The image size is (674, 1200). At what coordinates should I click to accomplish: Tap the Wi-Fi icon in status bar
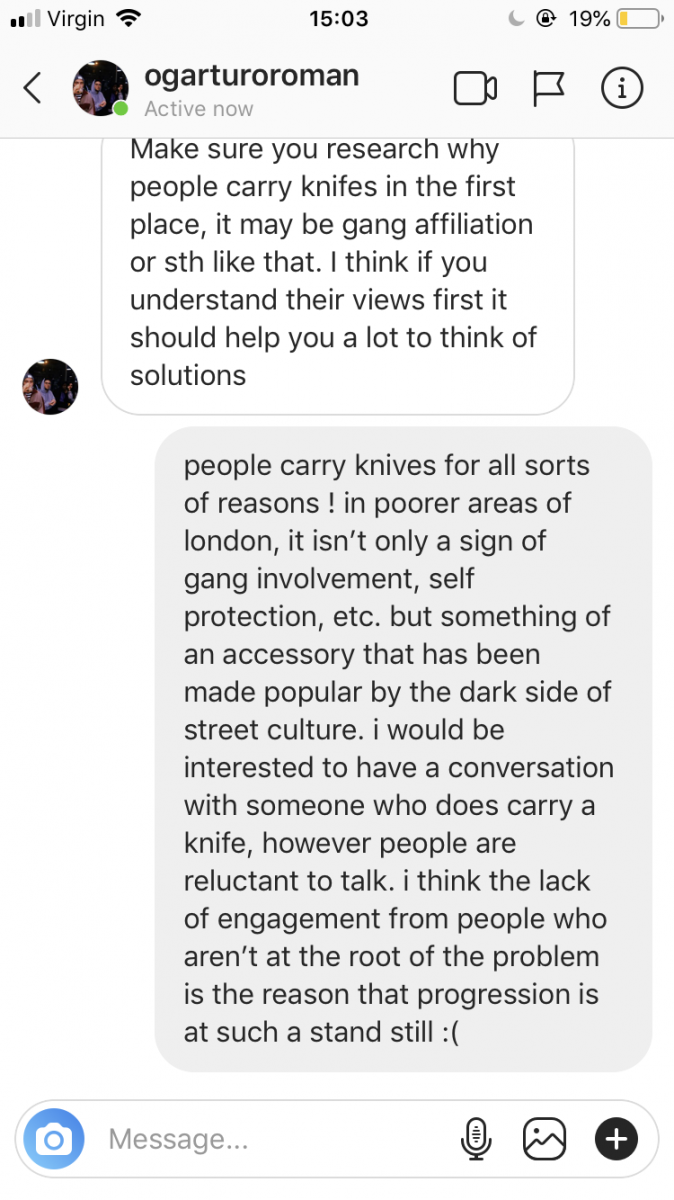(128, 18)
